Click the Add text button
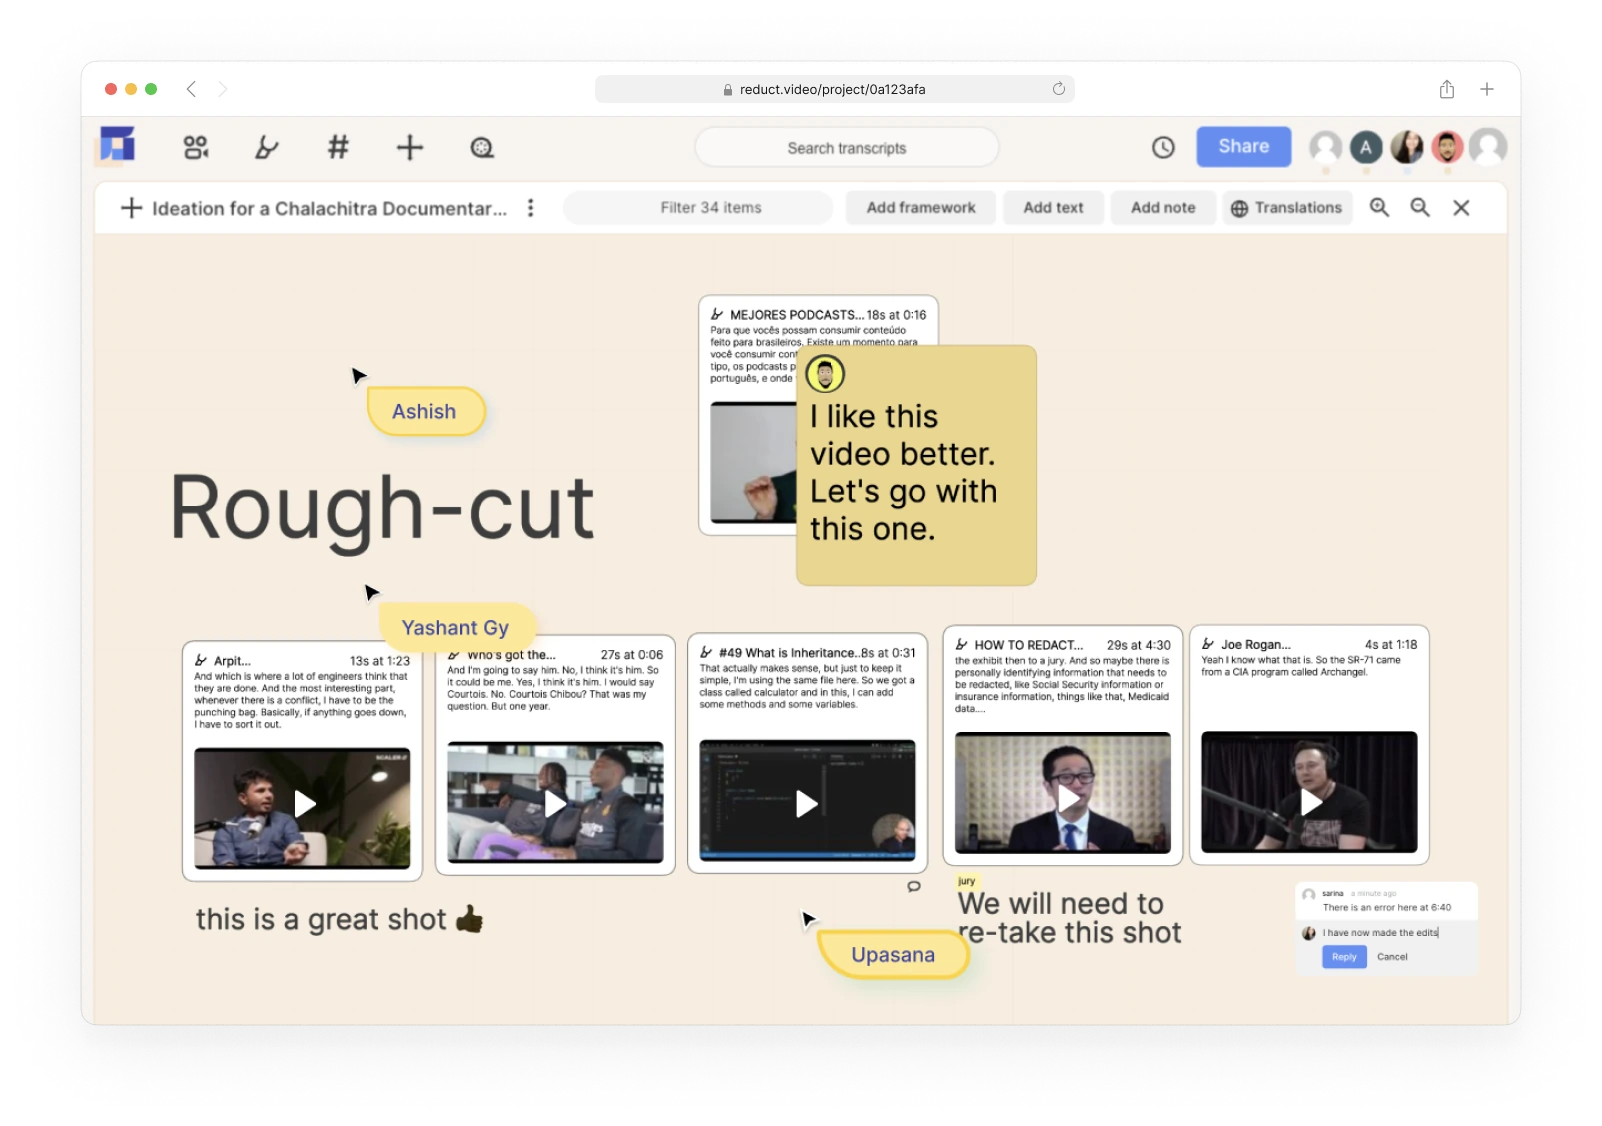1602x1126 pixels. [x=1053, y=208]
